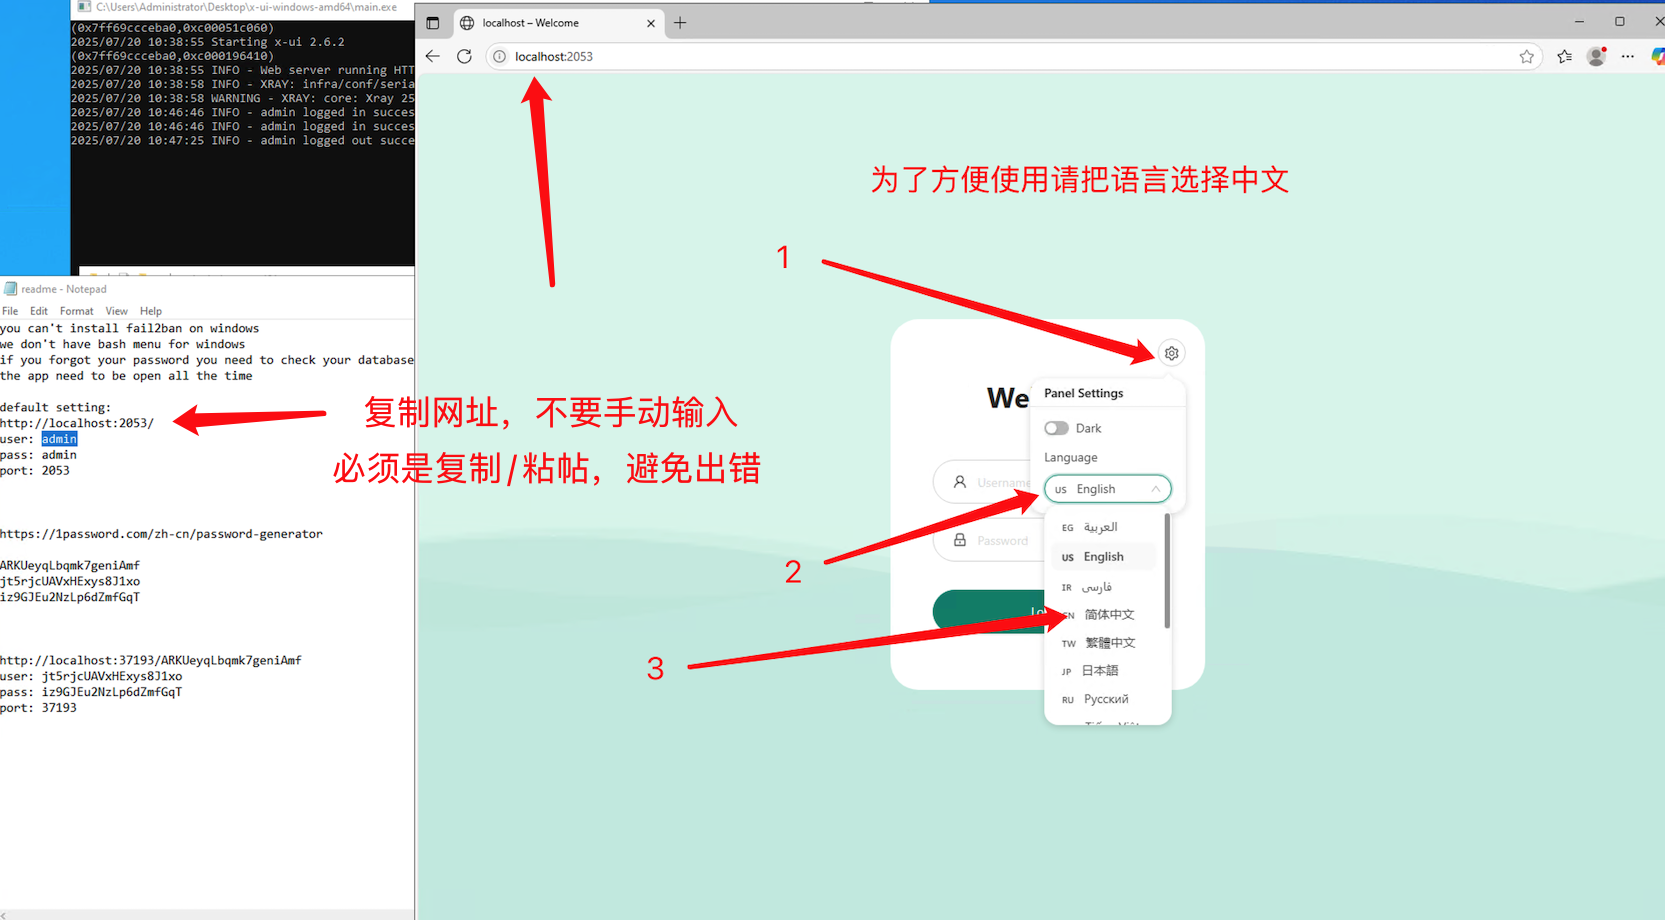The height and width of the screenshot is (920, 1665).
Task: Click the refresh page icon
Action: [464, 57]
